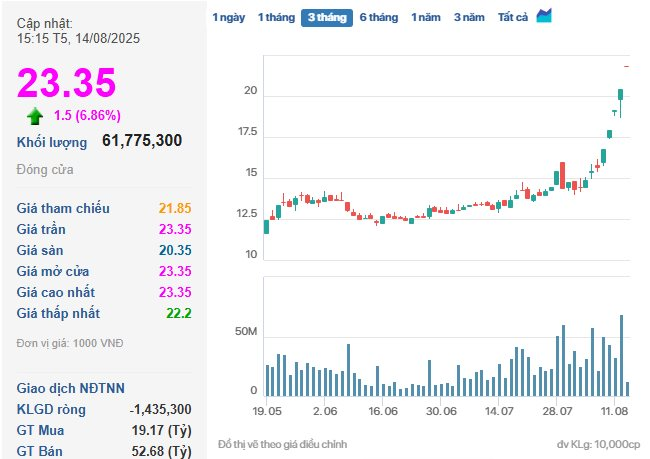Select the highlighted 3 tháng tab
The width and height of the screenshot is (650, 459).
pyautogui.click(x=326, y=17)
